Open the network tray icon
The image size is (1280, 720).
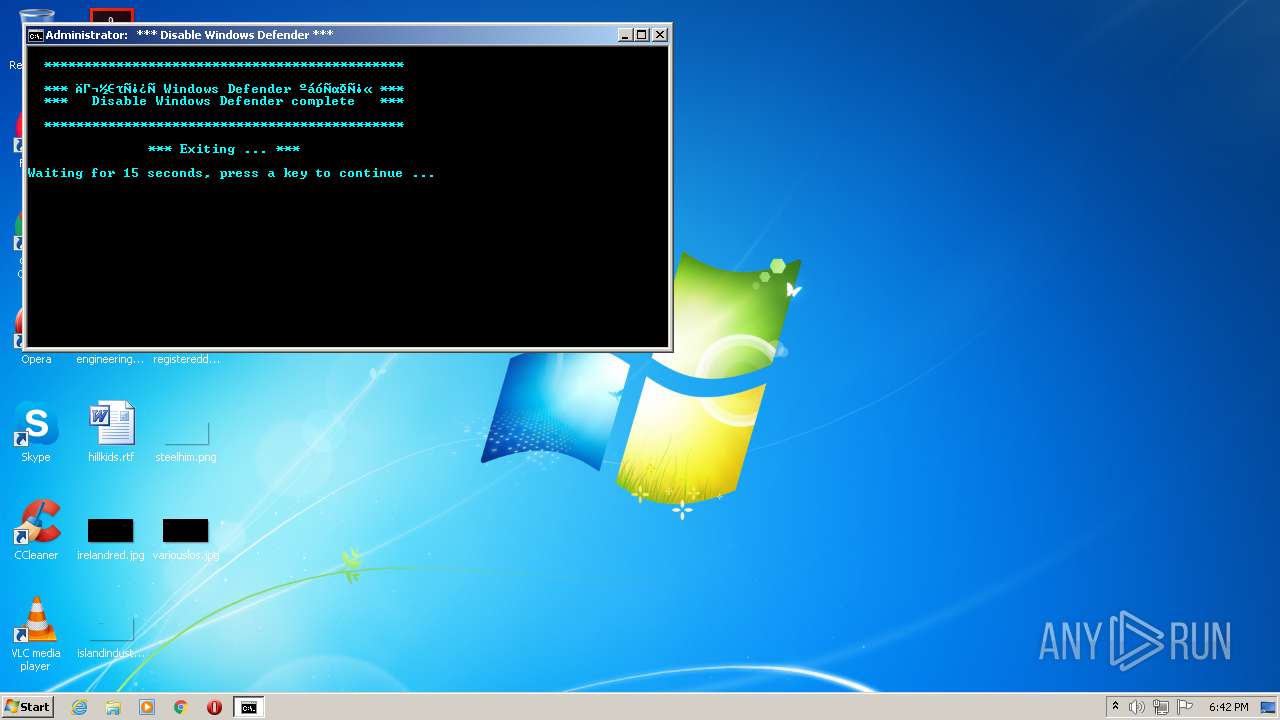(x=1160, y=707)
